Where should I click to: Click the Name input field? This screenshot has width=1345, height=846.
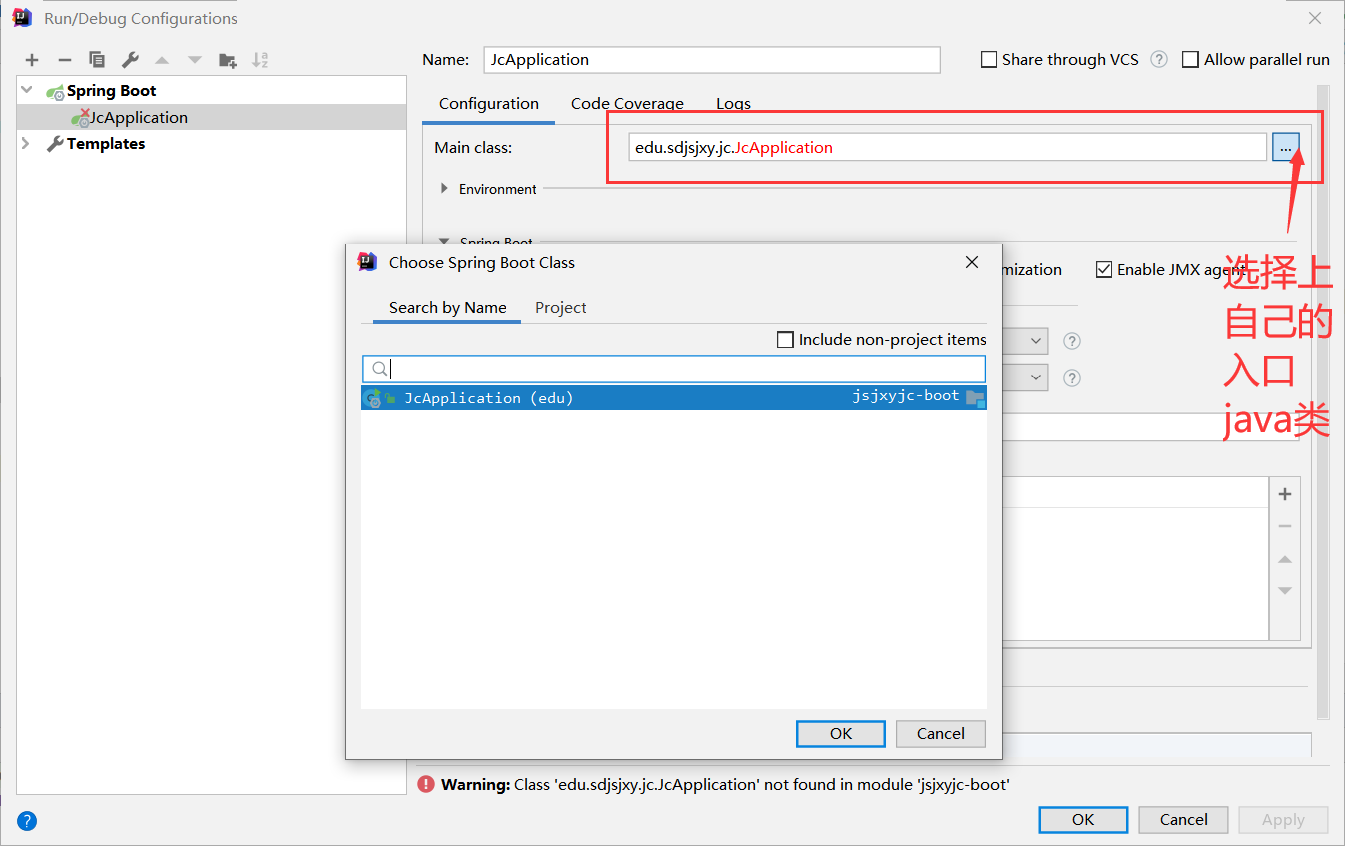(x=712, y=60)
